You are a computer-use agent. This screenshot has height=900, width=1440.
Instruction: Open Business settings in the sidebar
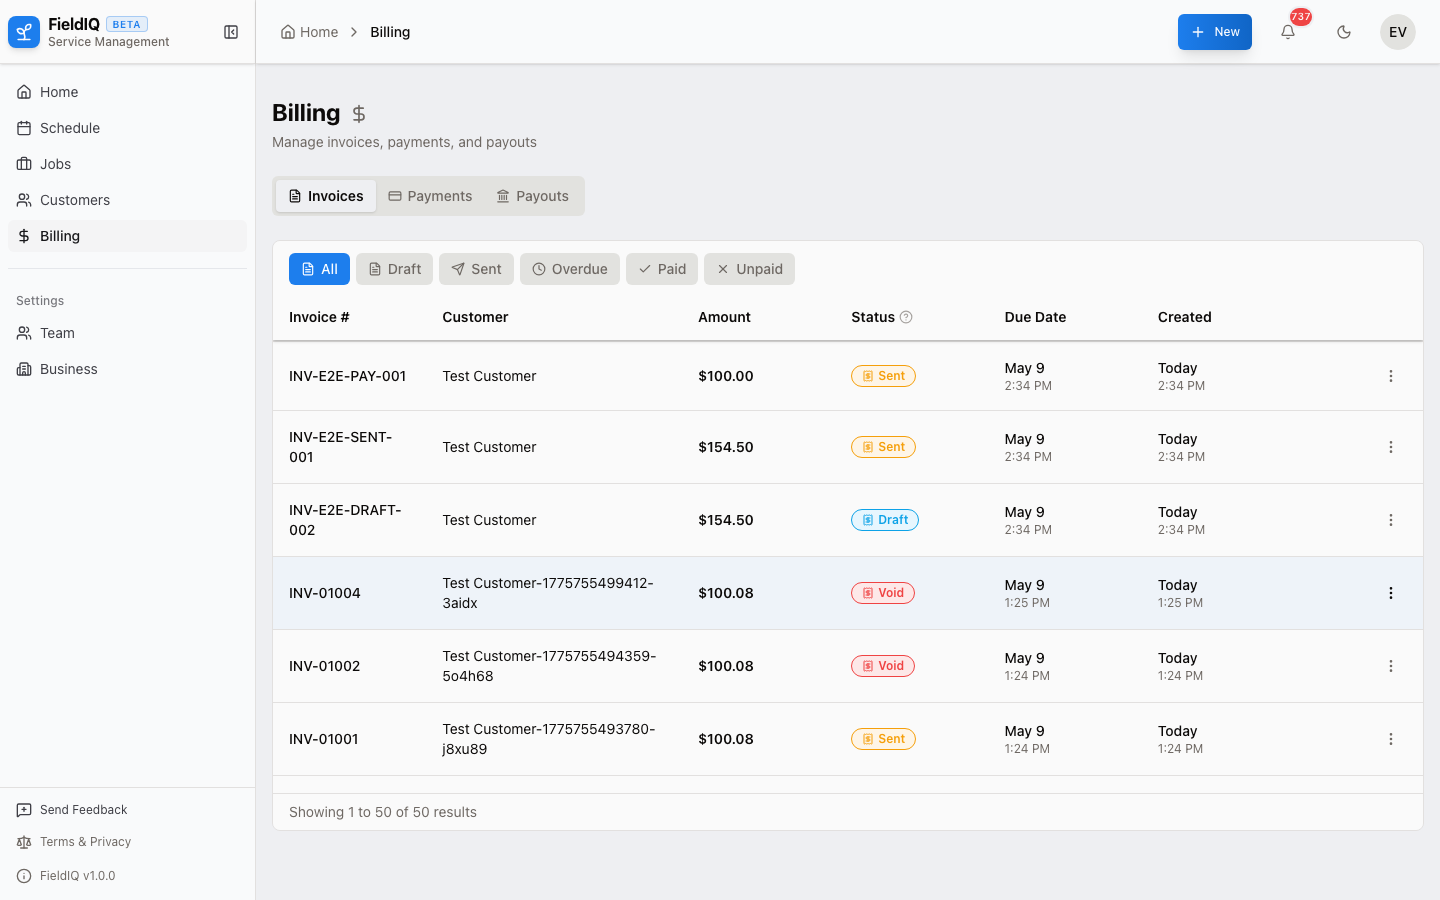(68, 368)
